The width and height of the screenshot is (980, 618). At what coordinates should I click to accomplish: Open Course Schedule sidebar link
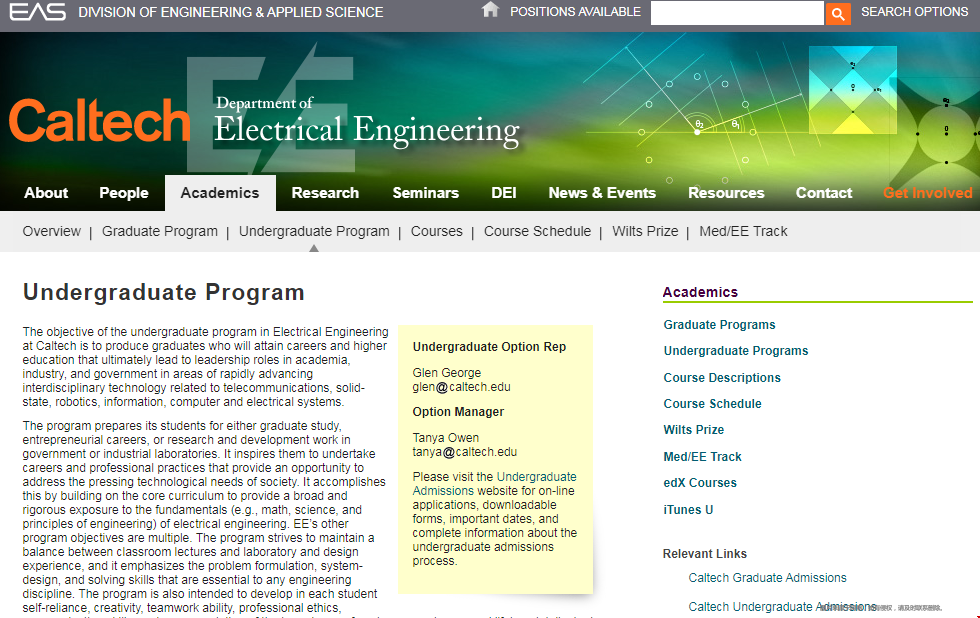pos(712,404)
